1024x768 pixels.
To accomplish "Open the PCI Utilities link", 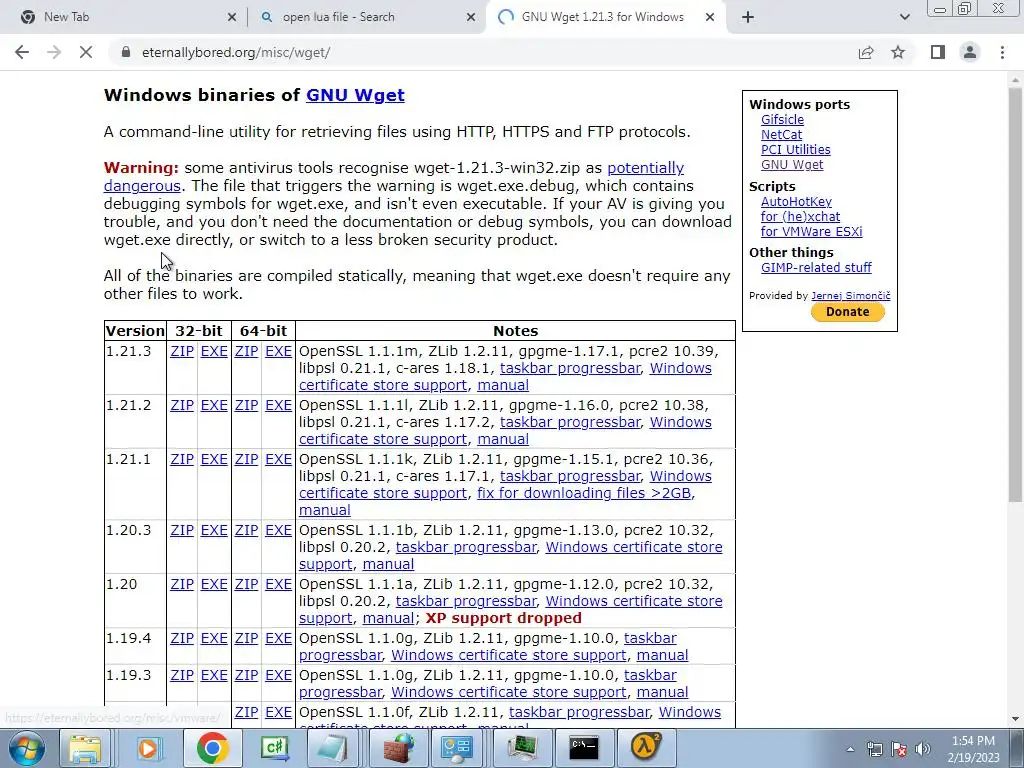I will tap(795, 150).
